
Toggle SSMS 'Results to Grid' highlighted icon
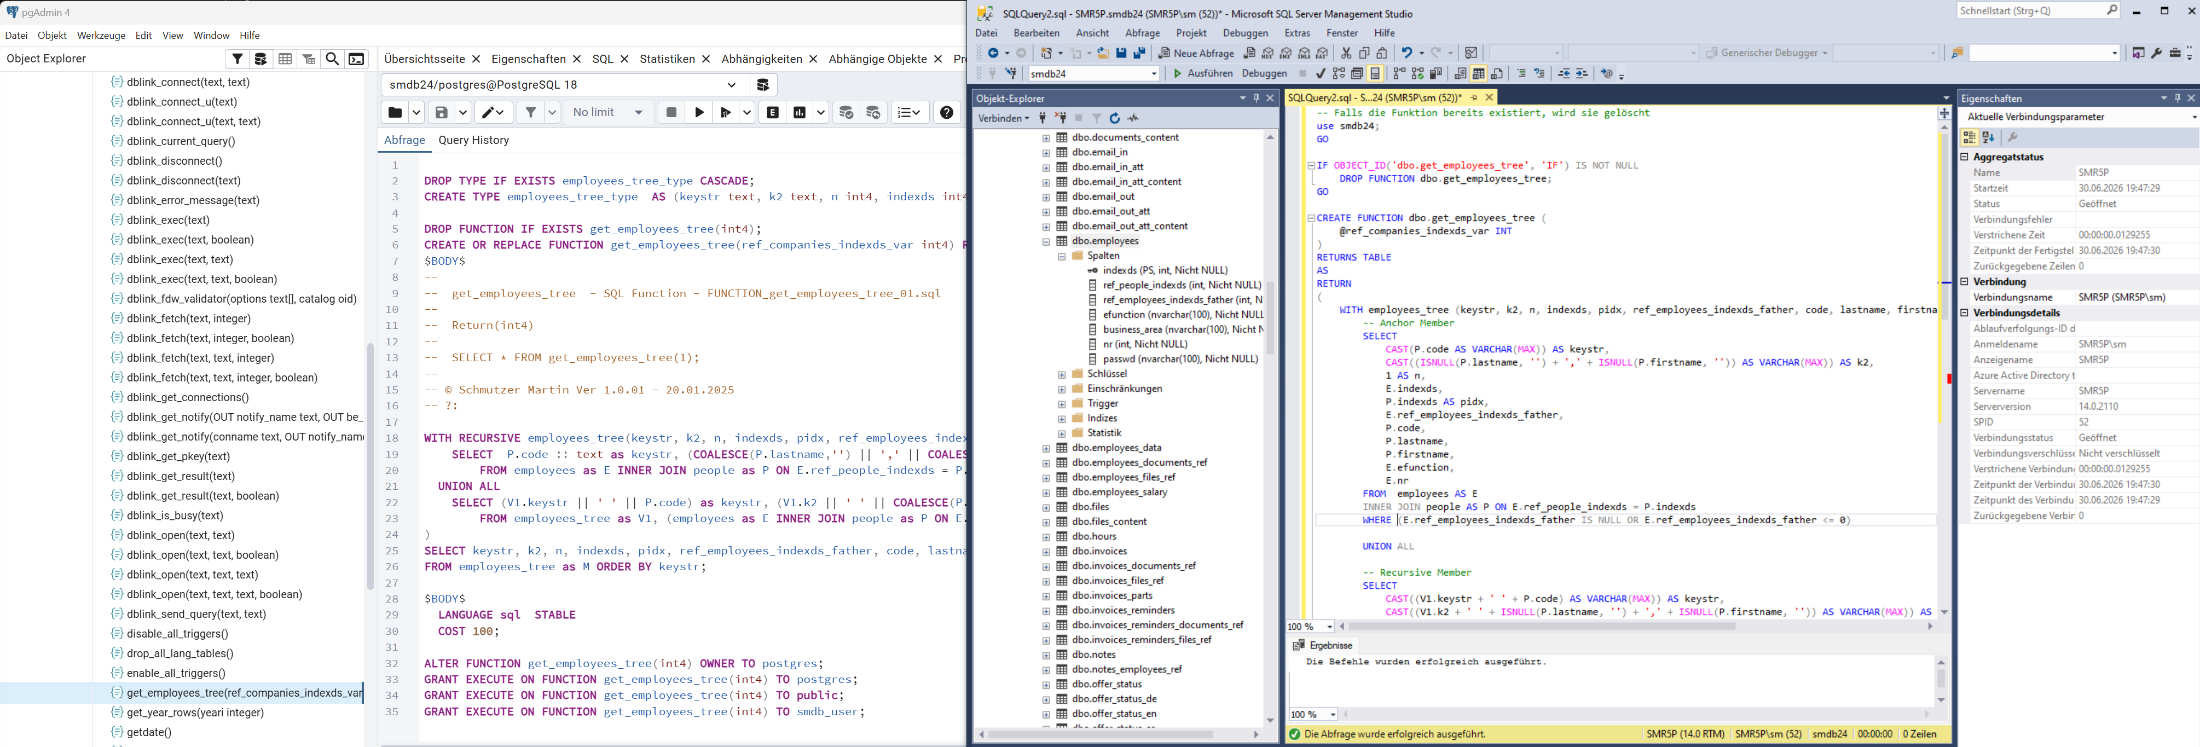click(x=1478, y=73)
